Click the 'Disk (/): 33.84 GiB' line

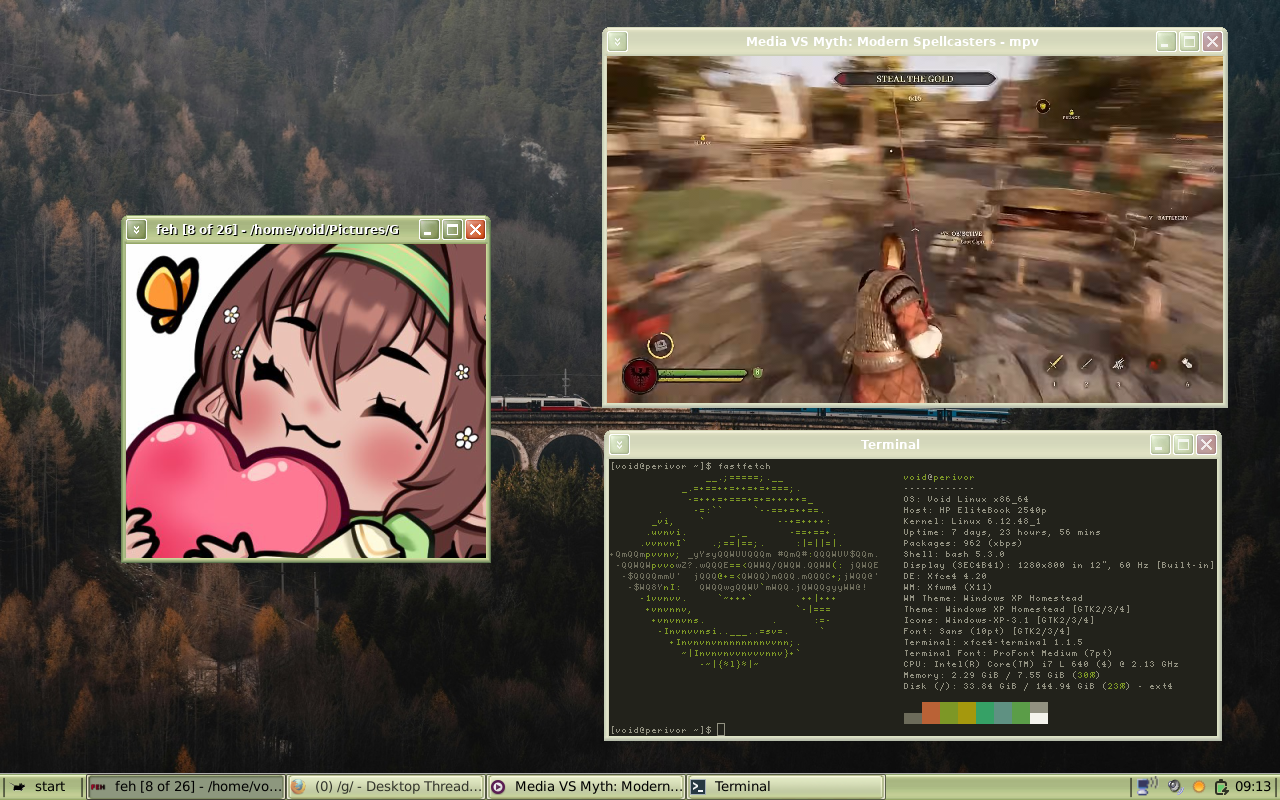tap(1038, 686)
